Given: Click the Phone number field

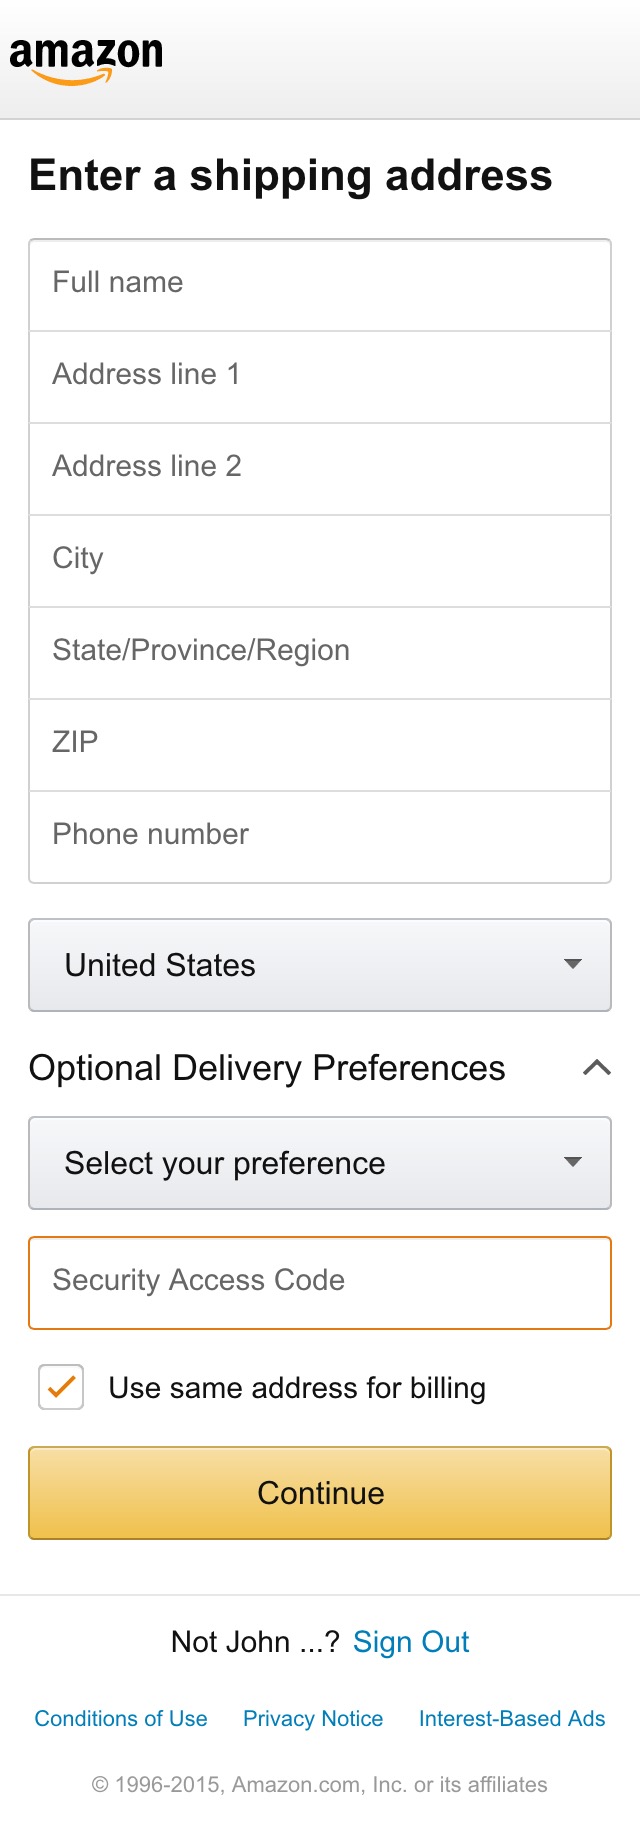Looking at the screenshot, I should [320, 835].
